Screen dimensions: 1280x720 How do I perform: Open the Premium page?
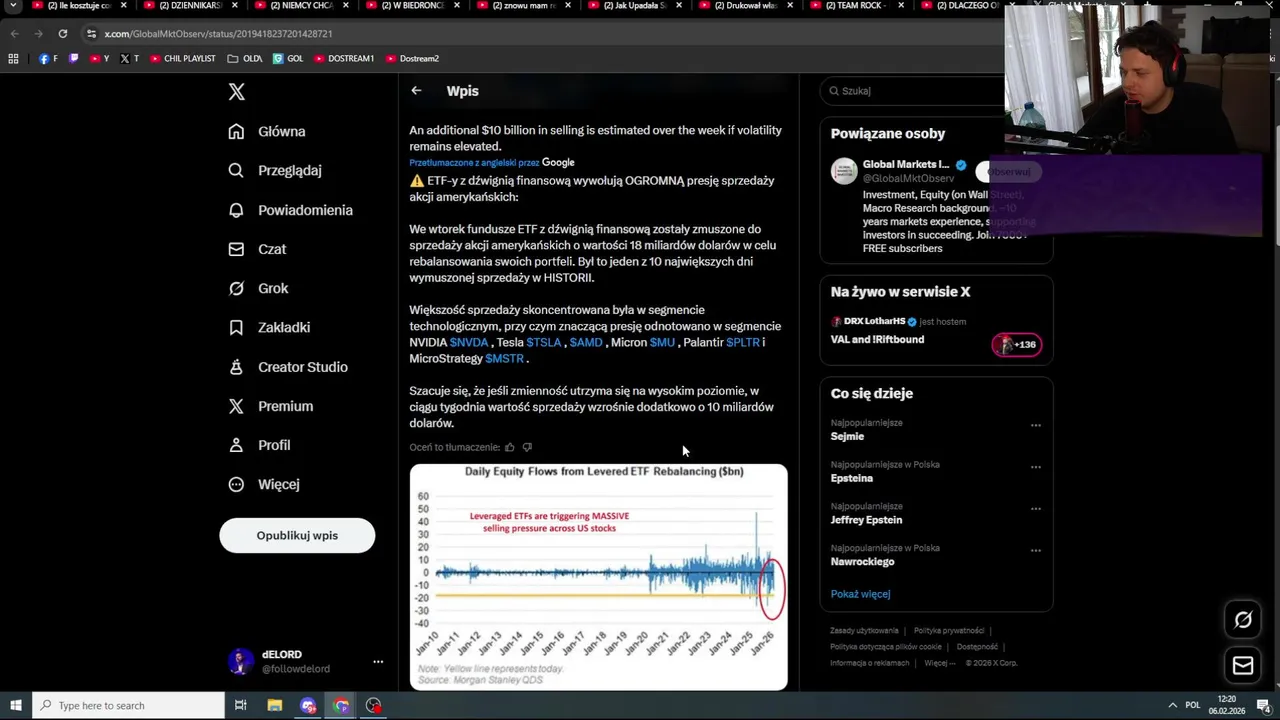click(x=270, y=406)
